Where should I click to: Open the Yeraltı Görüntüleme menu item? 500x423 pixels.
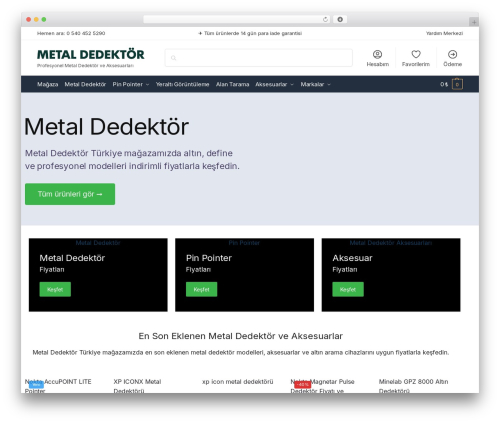click(x=182, y=84)
